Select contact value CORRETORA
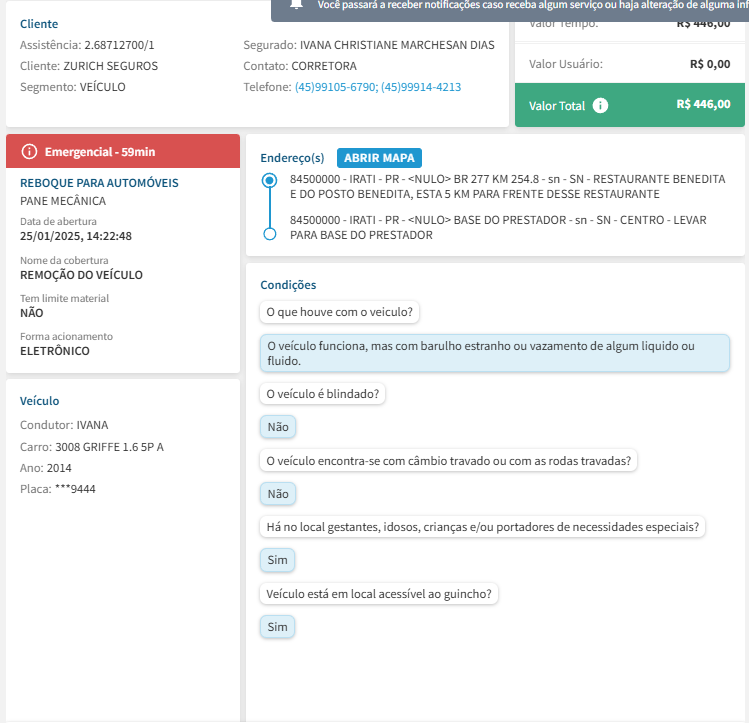Image resolution: width=749 pixels, height=723 pixels. point(324,66)
